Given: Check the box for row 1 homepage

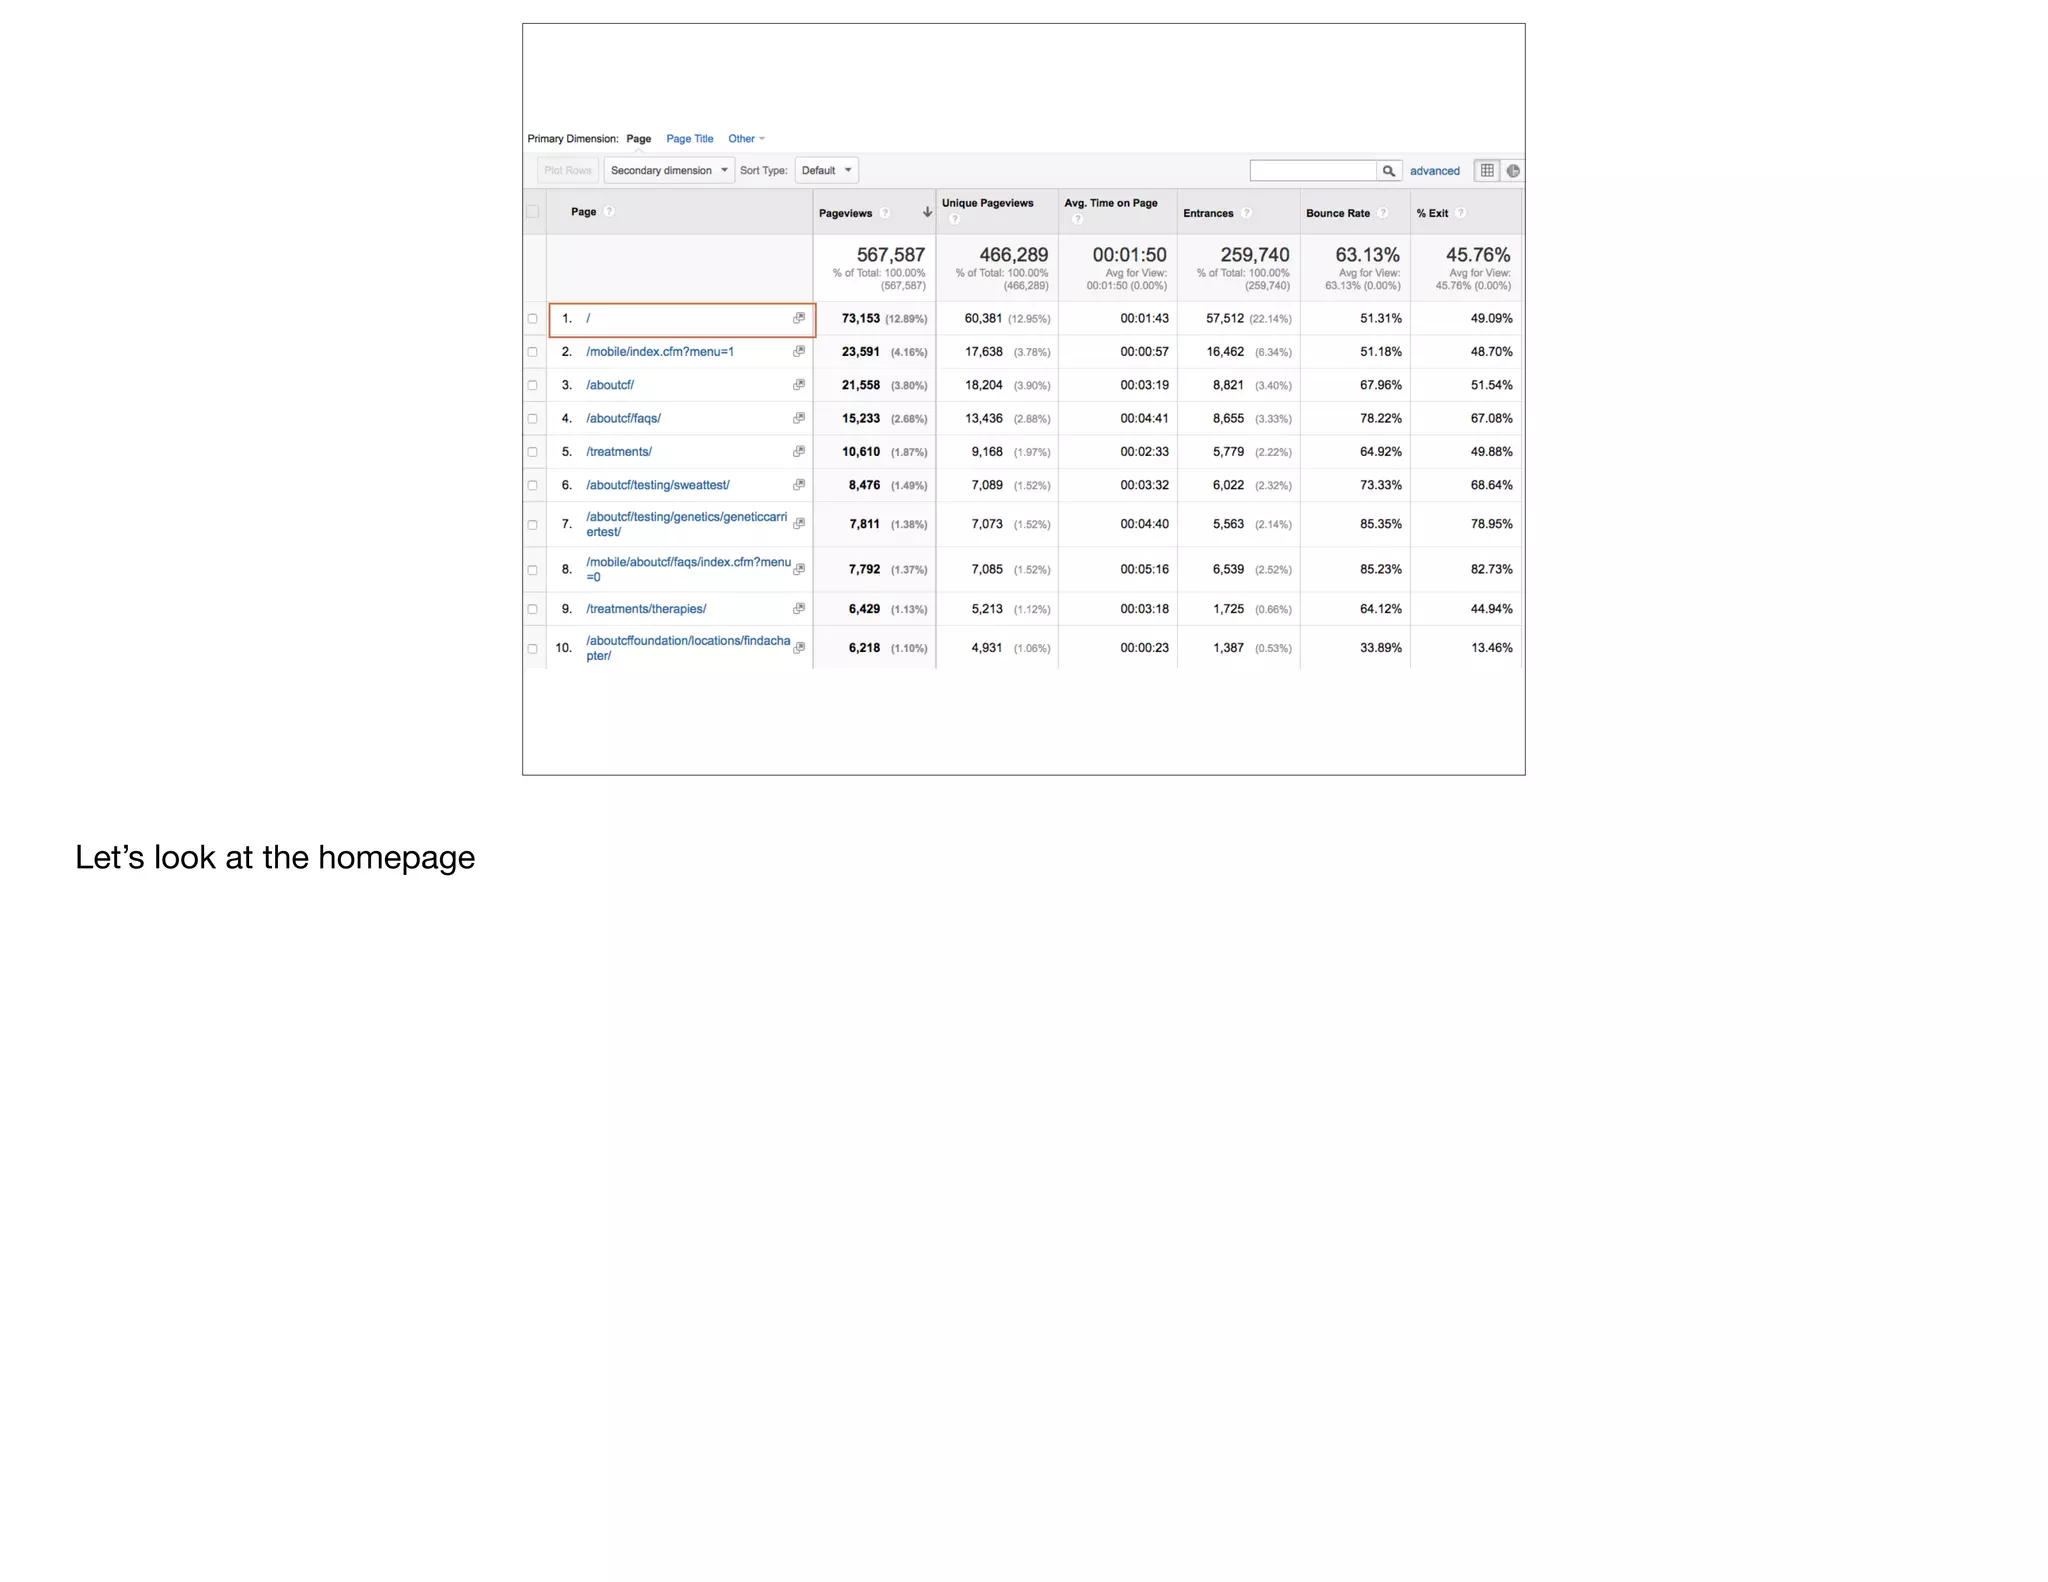Looking at the screenshot, I should (533, 319).
